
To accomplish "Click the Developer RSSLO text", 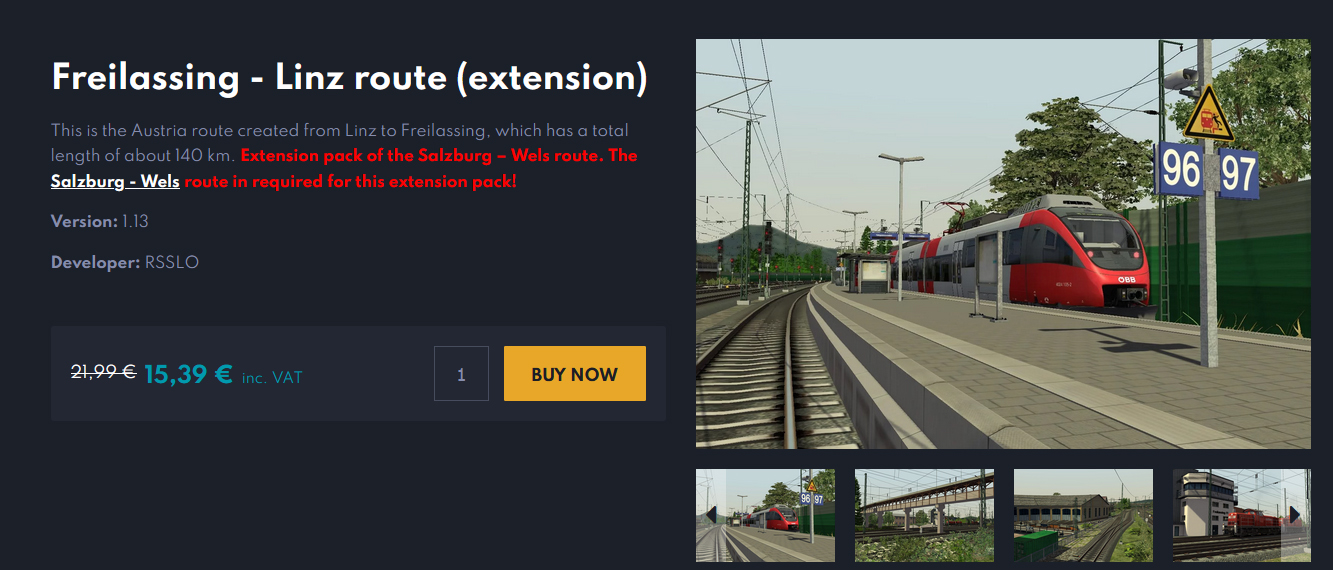I will 125,262.
